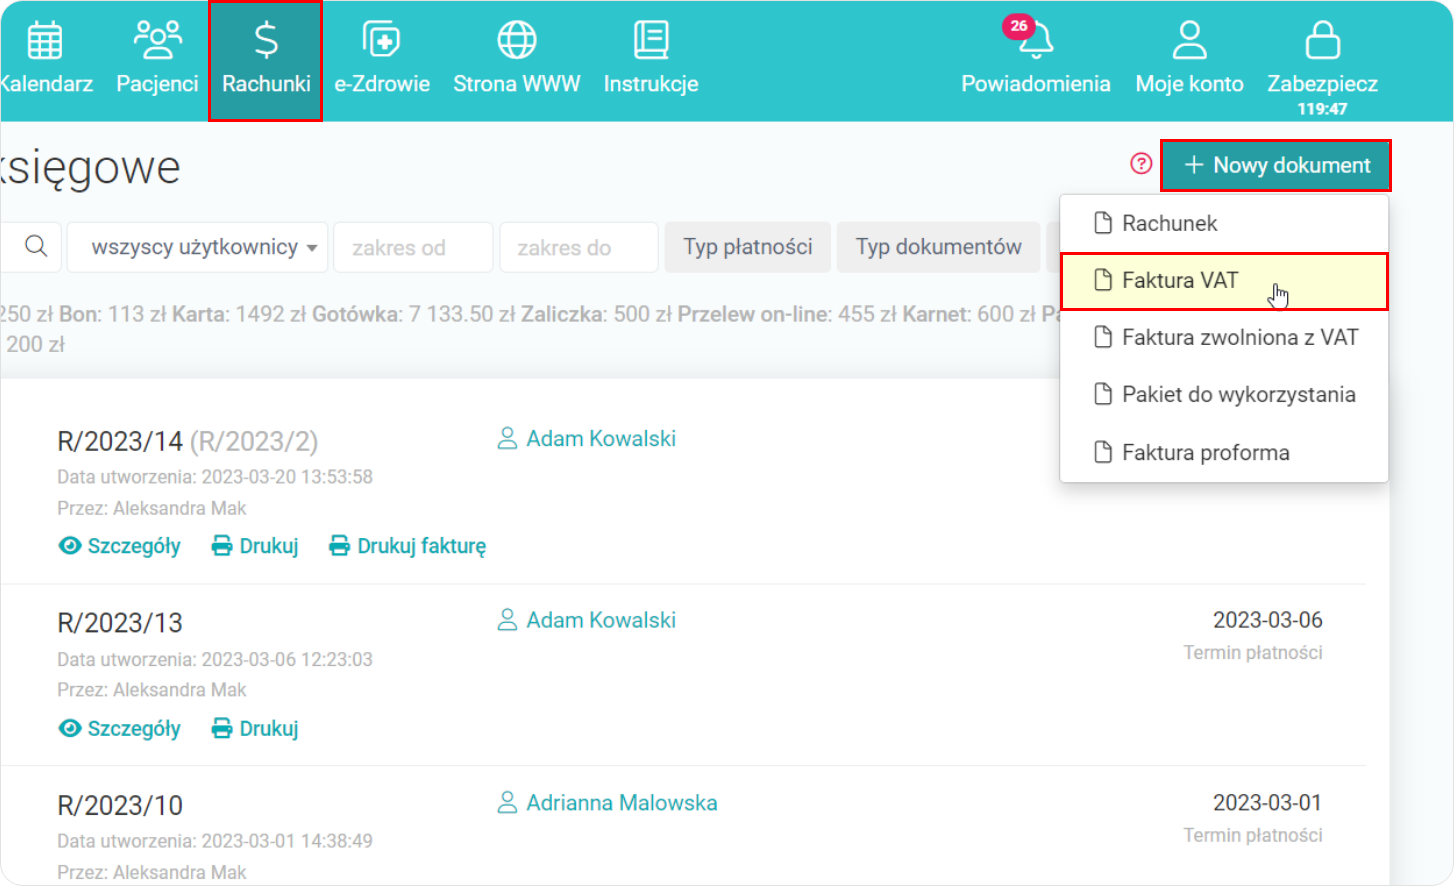Click the R/2023/13 document title
1454x886 pixels.
tap(120, 623)
